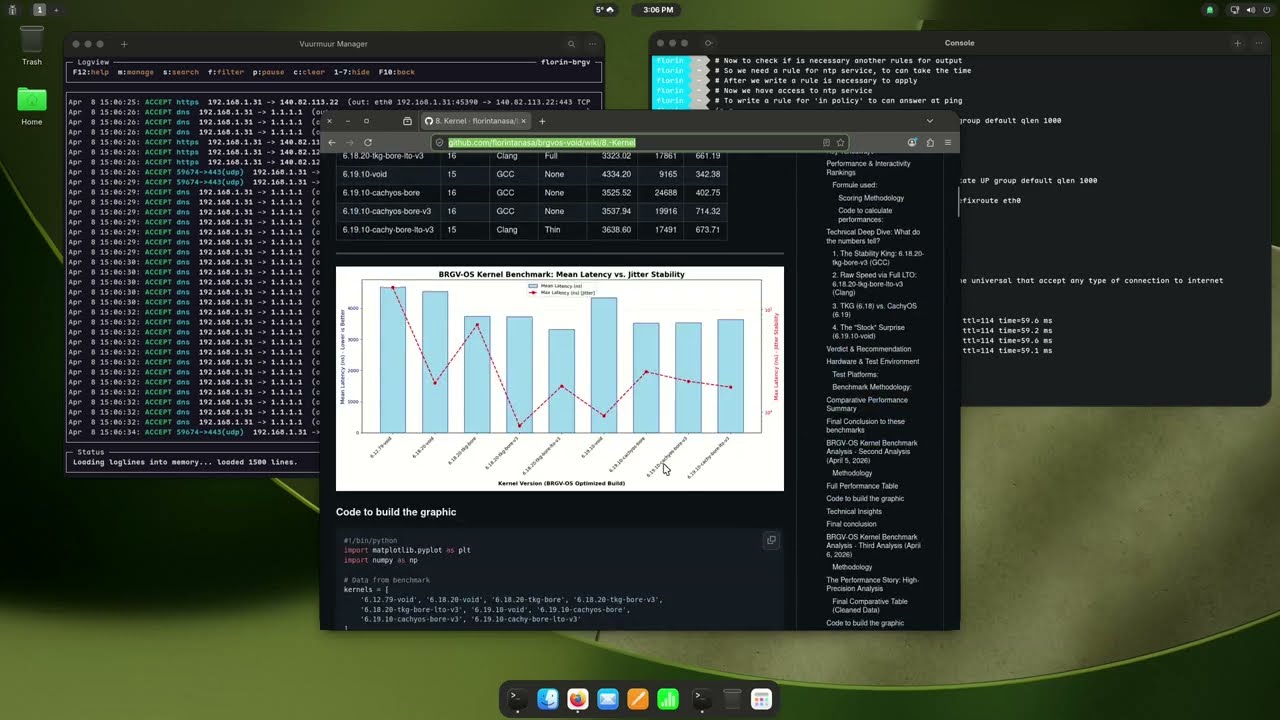Search icon in Vuurmuur Manager window
The height and width of the screenshot is (720, 1280).
click(x=572, y=44)
